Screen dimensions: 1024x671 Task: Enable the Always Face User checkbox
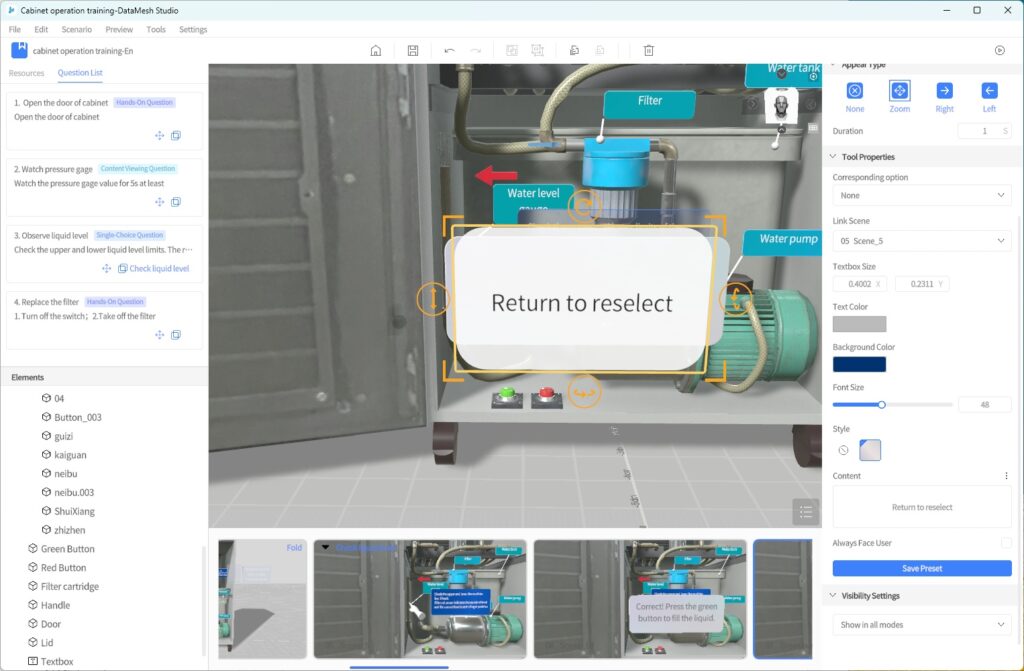(1006, 543)
